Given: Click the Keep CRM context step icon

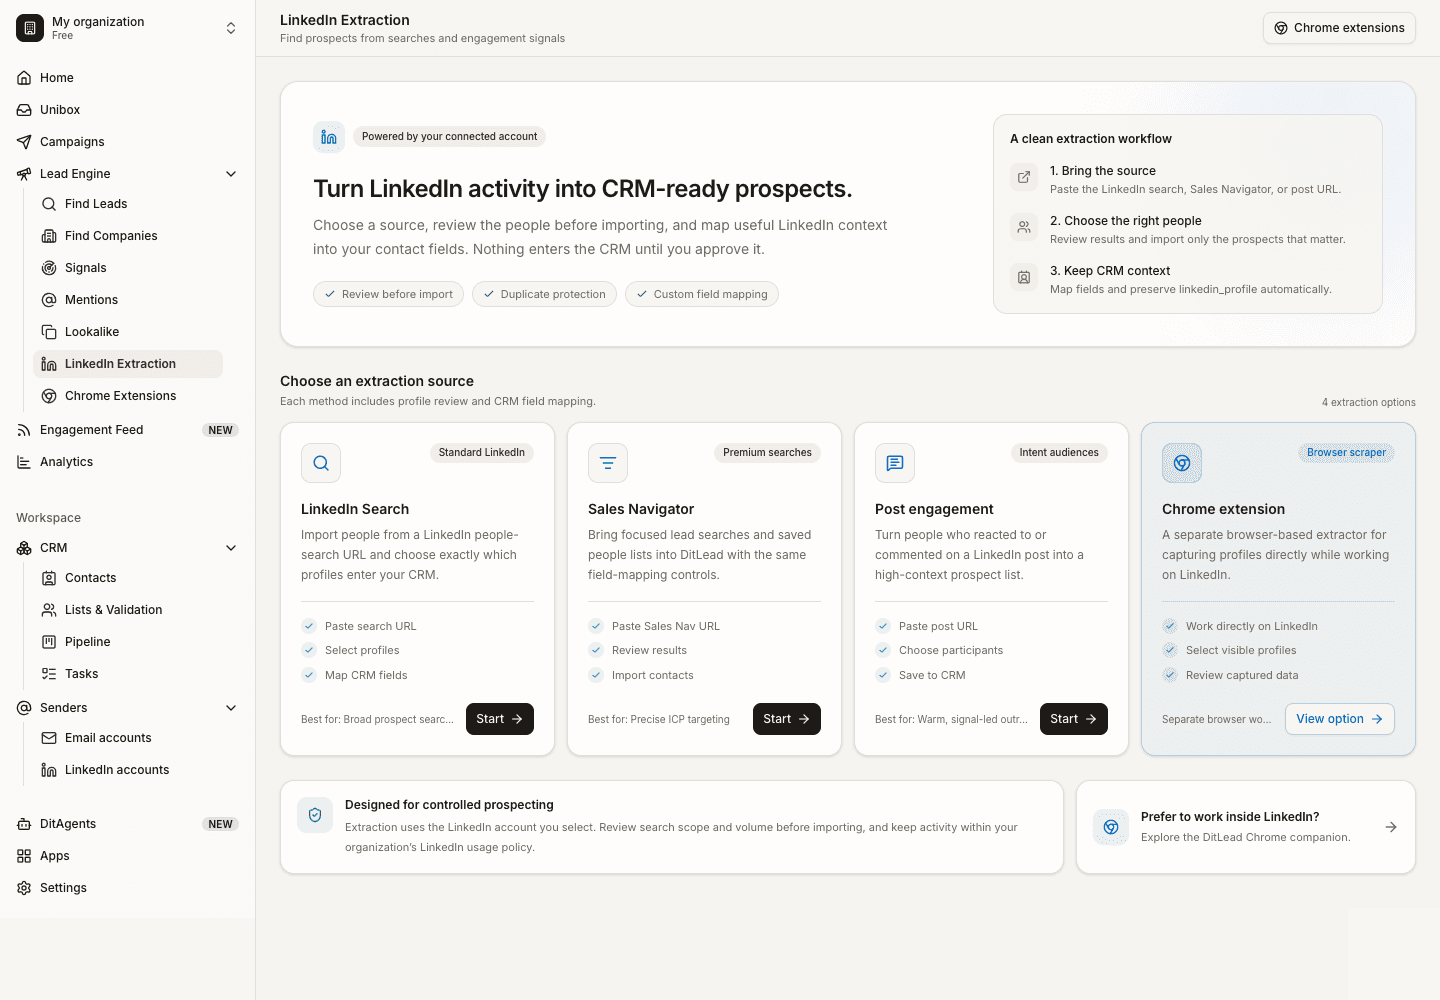Looking at the screenshot, I should (x=1024, y=277).
